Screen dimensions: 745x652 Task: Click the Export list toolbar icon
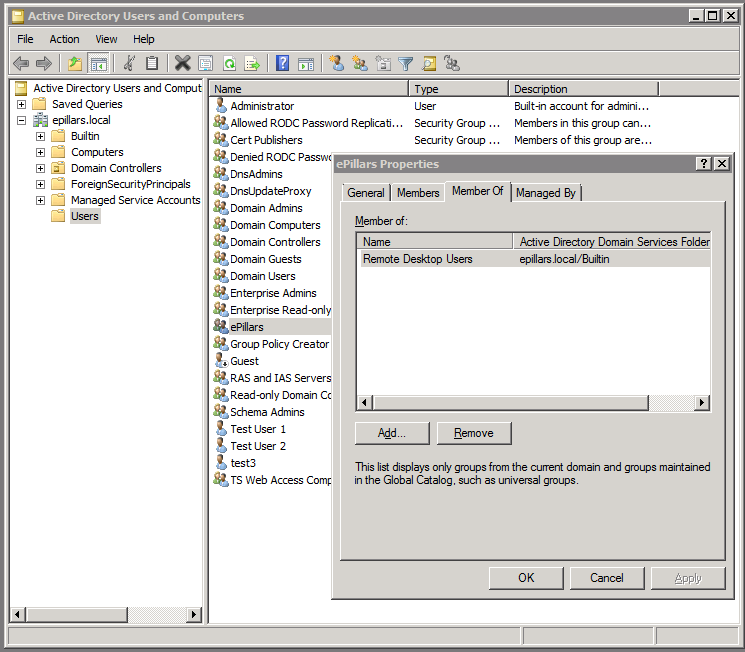[x=252, y=63]
